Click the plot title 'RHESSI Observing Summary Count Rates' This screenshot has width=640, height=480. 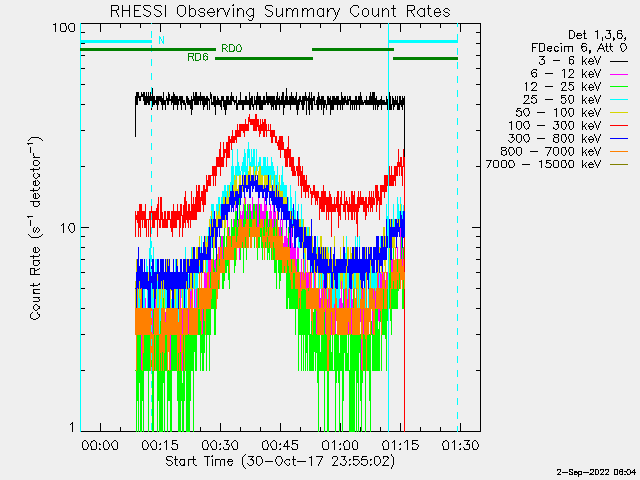coord(280,11)
